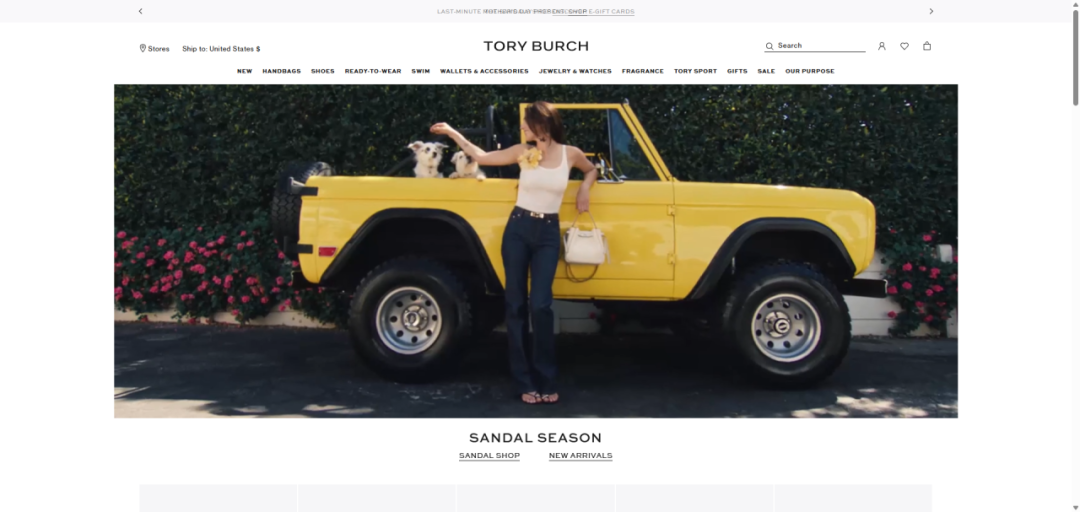
Task: Open the wishlist heart icon
Action: pyautogui.click(x=904, y=46)
